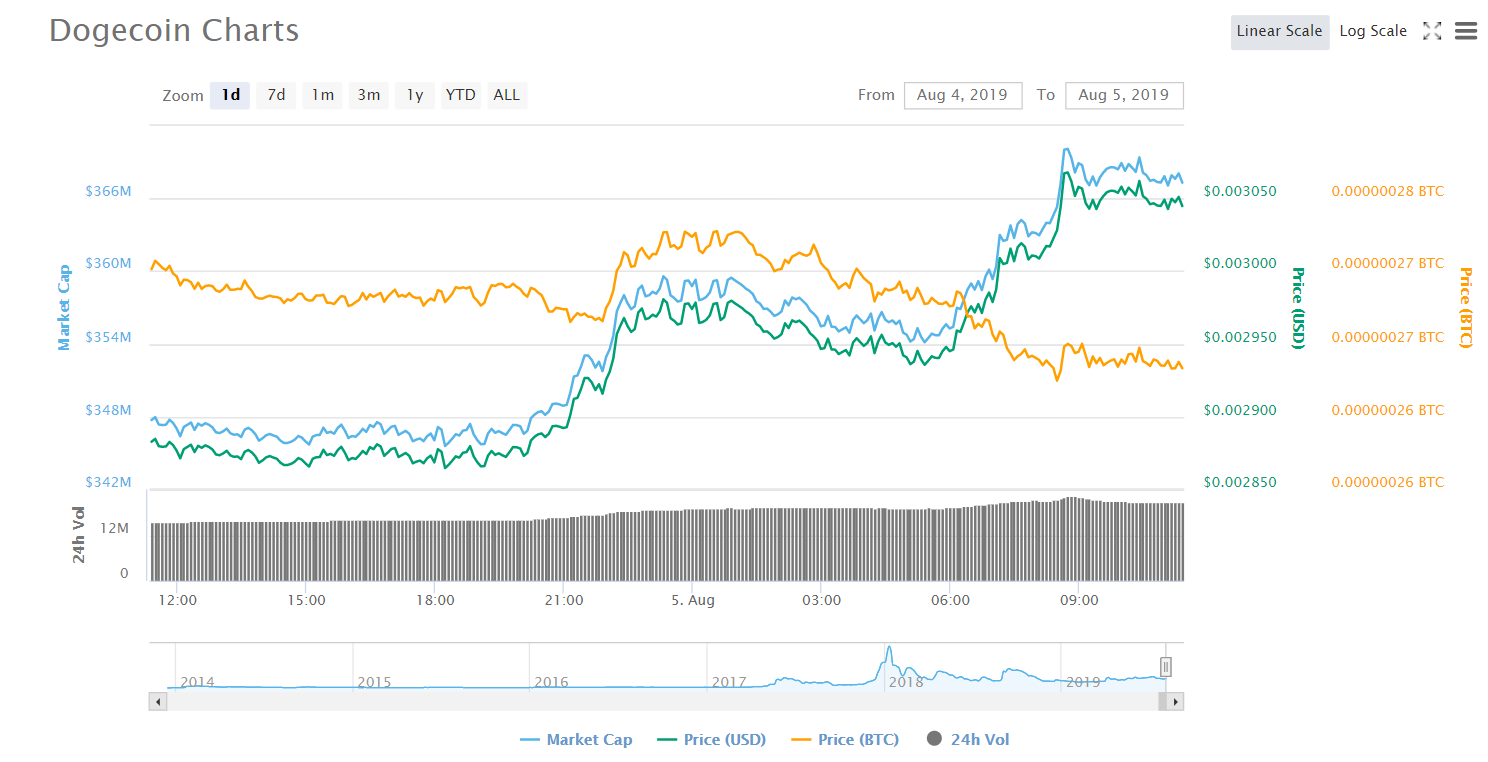Click the navigator scroll right arrow
The image size is (1488, 762).
point(1175,702)
